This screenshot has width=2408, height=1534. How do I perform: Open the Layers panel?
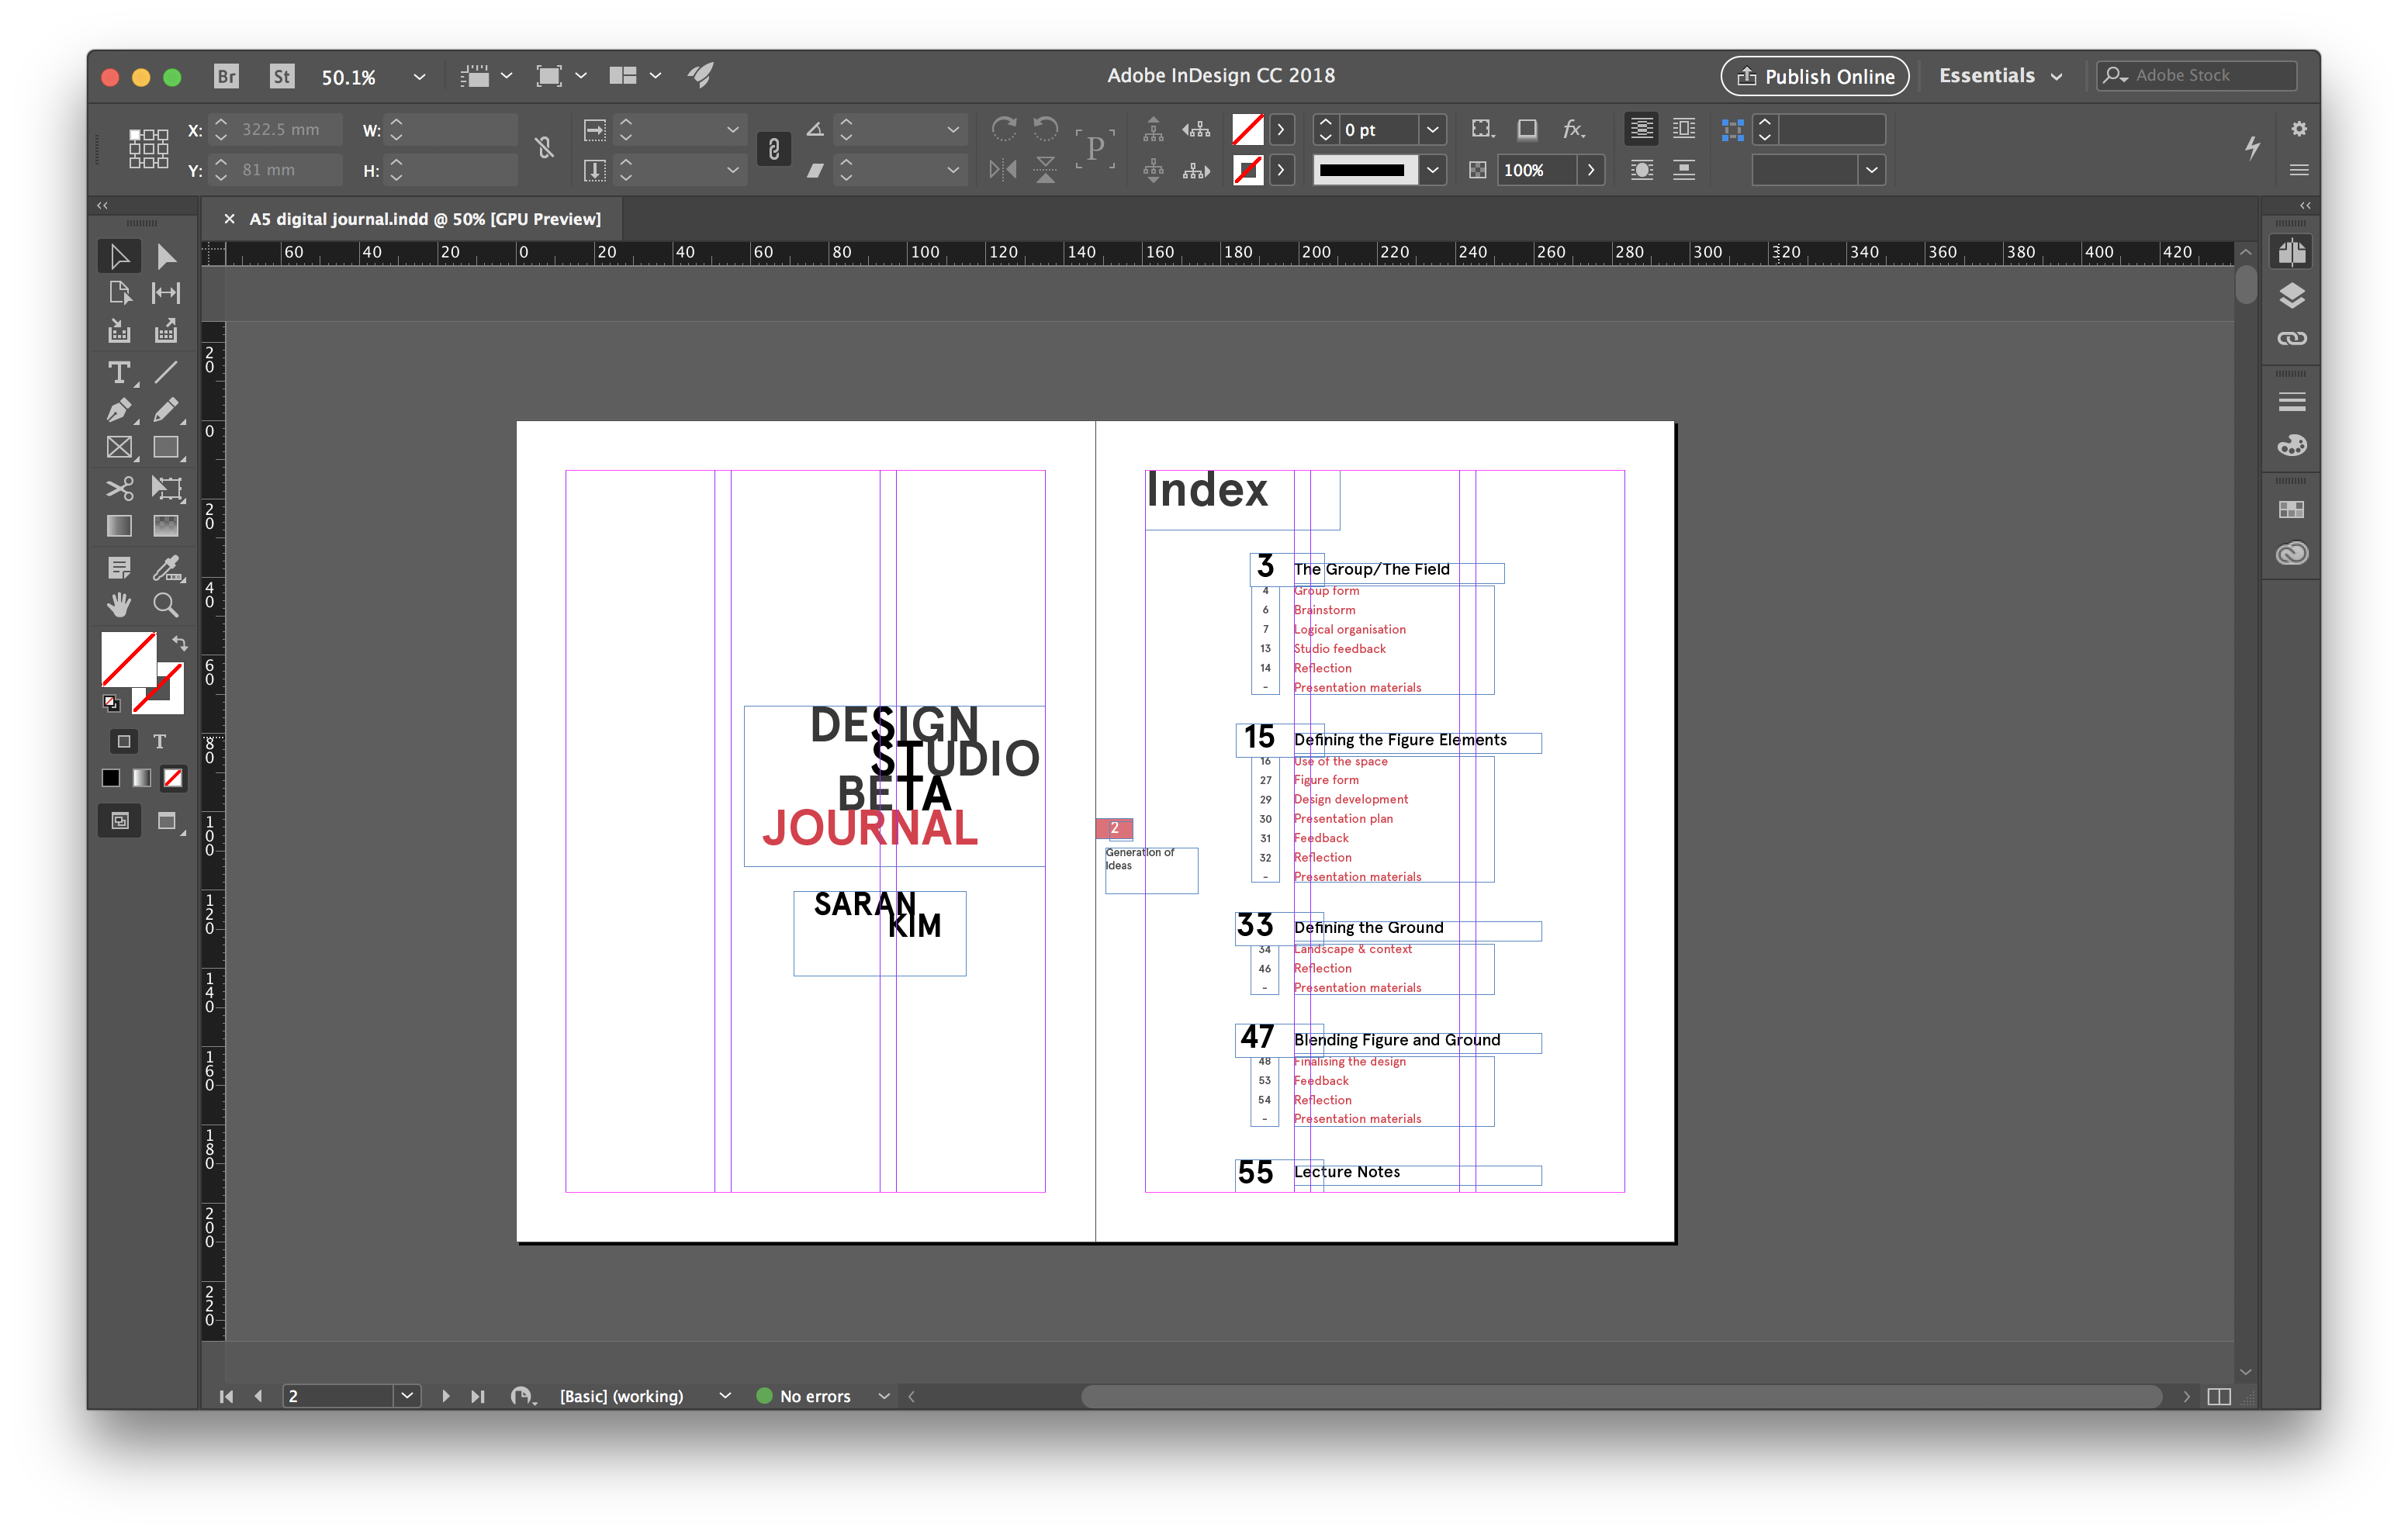(x=2291, y=295)
